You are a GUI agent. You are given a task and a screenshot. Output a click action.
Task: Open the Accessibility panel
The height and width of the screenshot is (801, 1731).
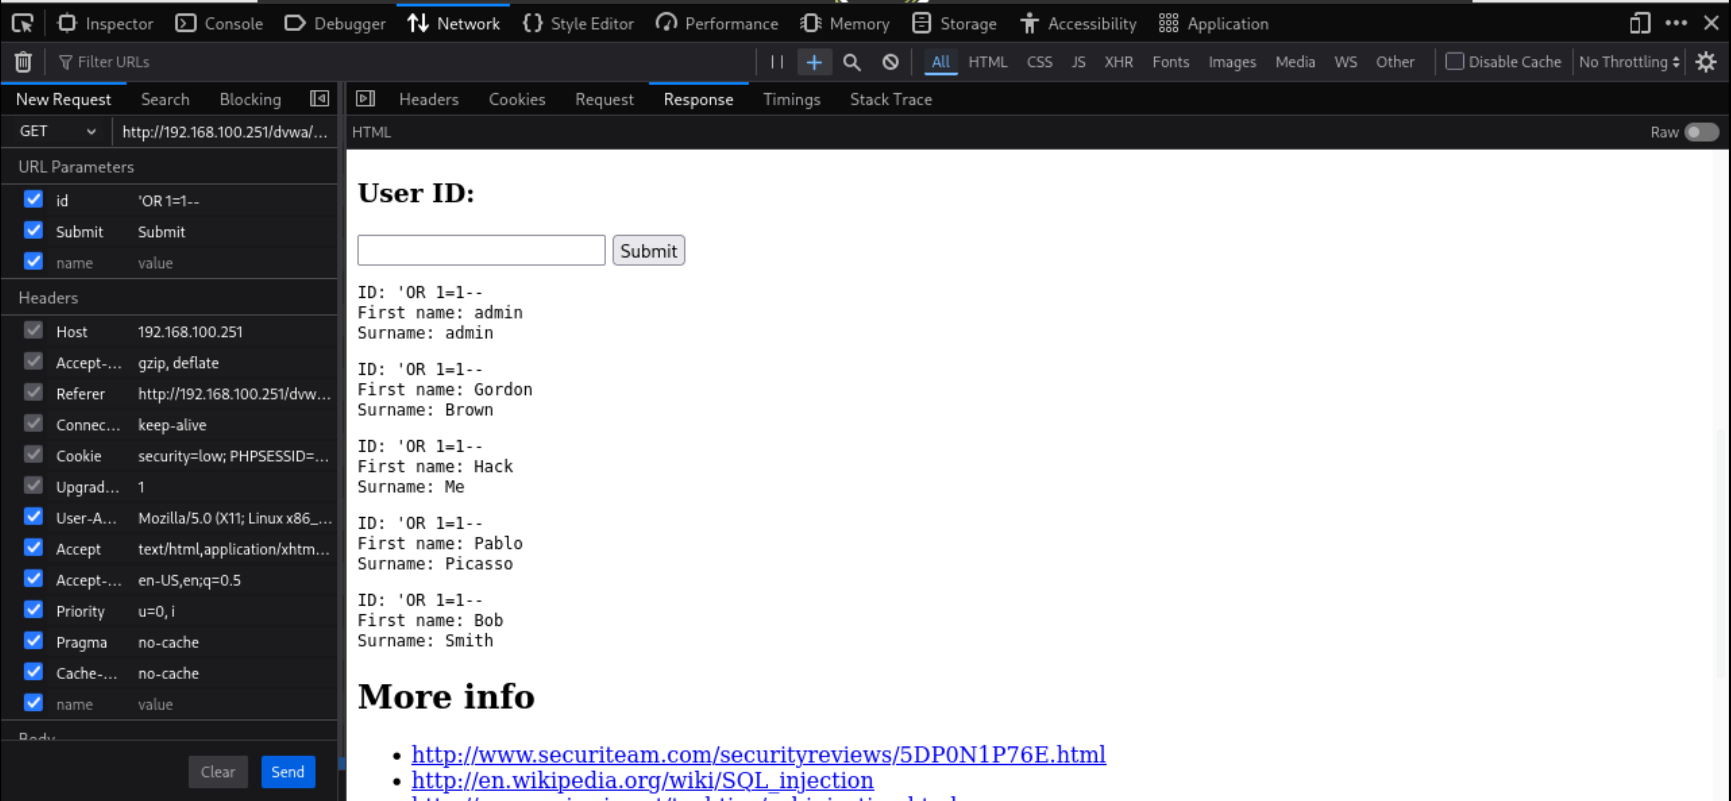[1078, 23]
